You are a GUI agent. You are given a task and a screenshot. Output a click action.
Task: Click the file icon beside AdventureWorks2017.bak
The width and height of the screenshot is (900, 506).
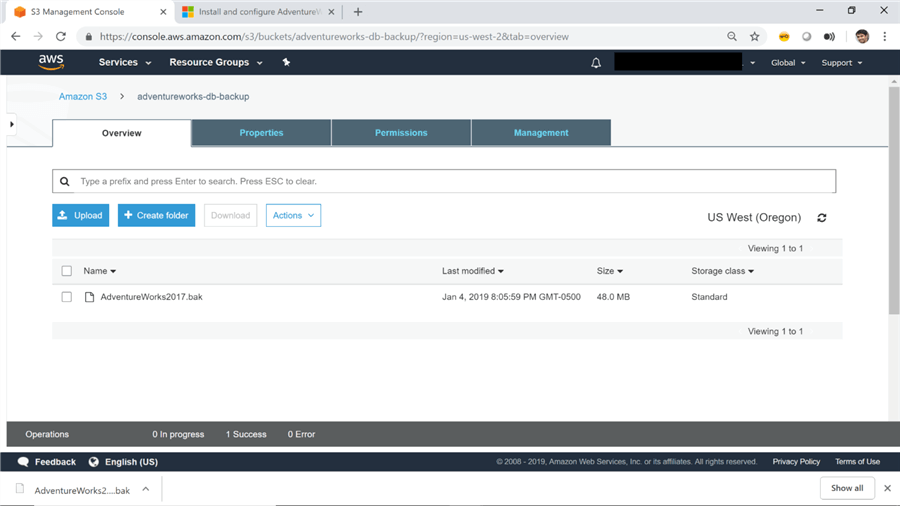tap(89, 297)
